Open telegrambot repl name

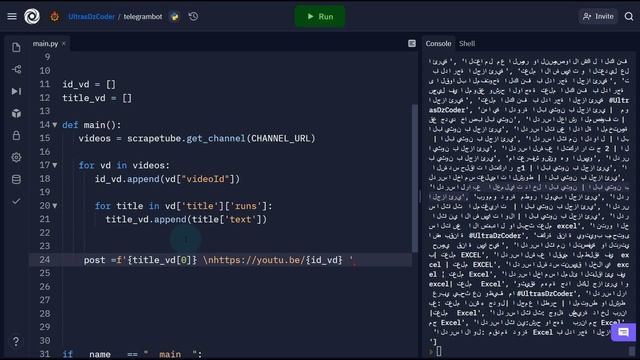pyautogui.click(x=143, y=17)
